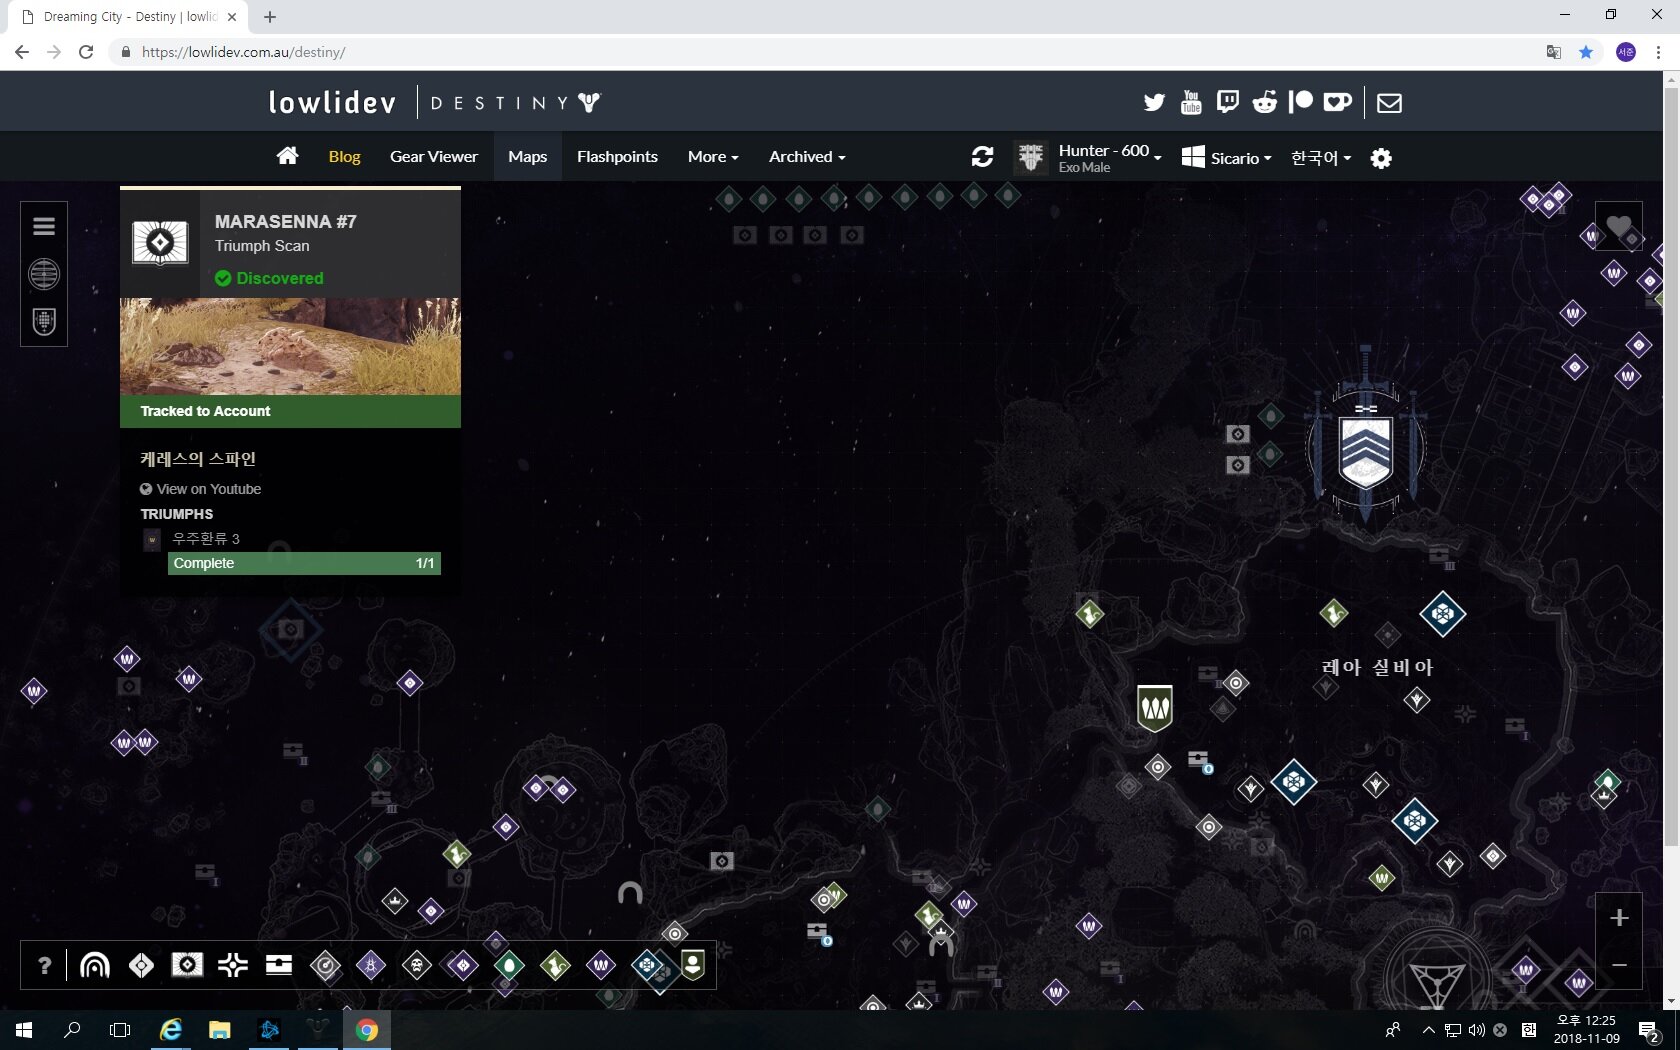This screenshot has height=1050, width=1680.
Task: Open a new browser tab
Action: (270, 17)
